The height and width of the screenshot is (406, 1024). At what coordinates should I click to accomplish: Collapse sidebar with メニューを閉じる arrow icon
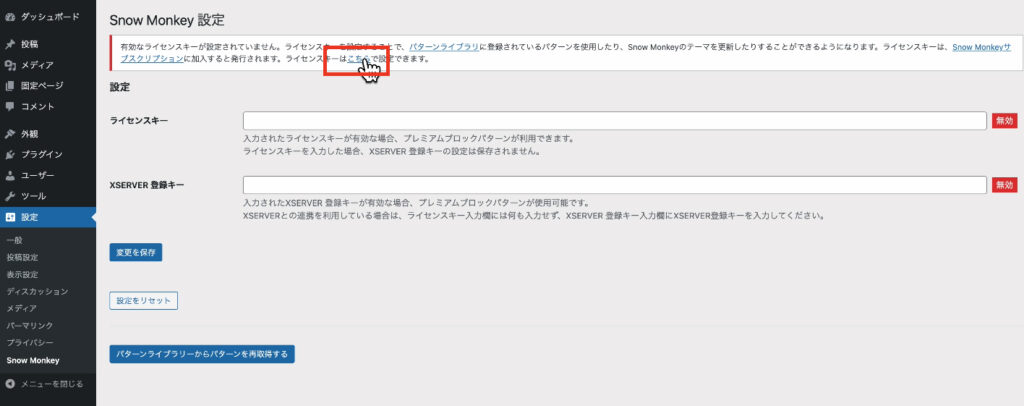point(10,384)
